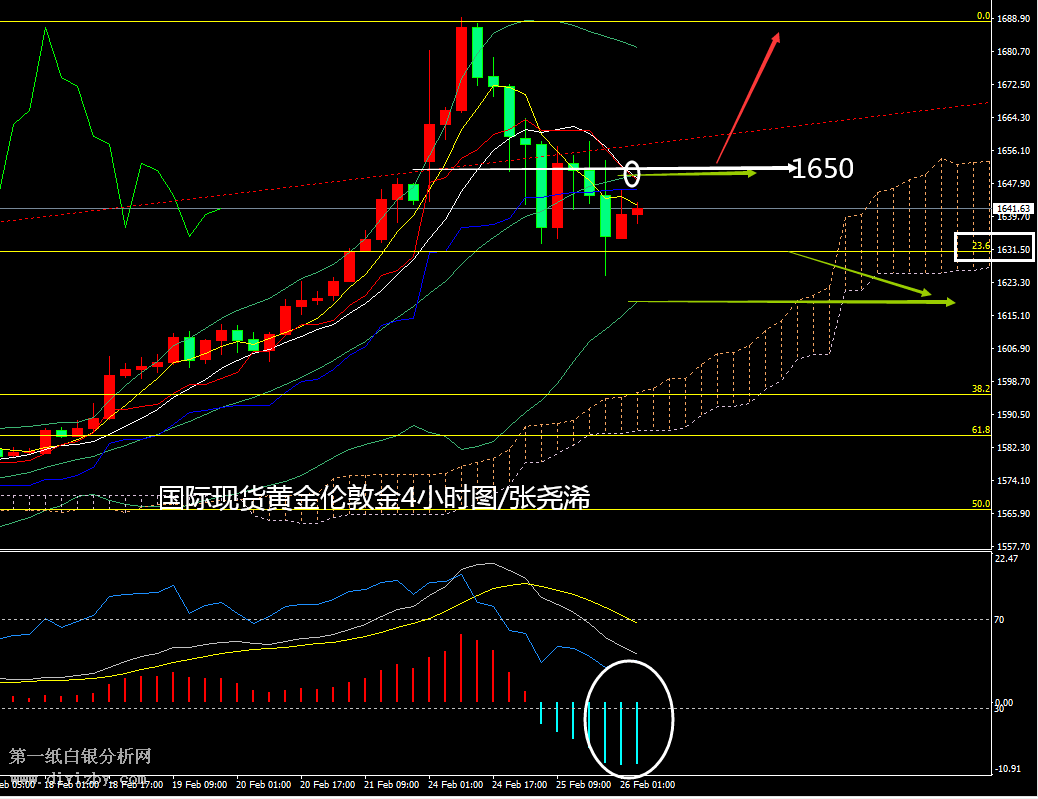Select the current price label 1641.63
Screen dimensions: 1038x799
tap(1014, 208)
